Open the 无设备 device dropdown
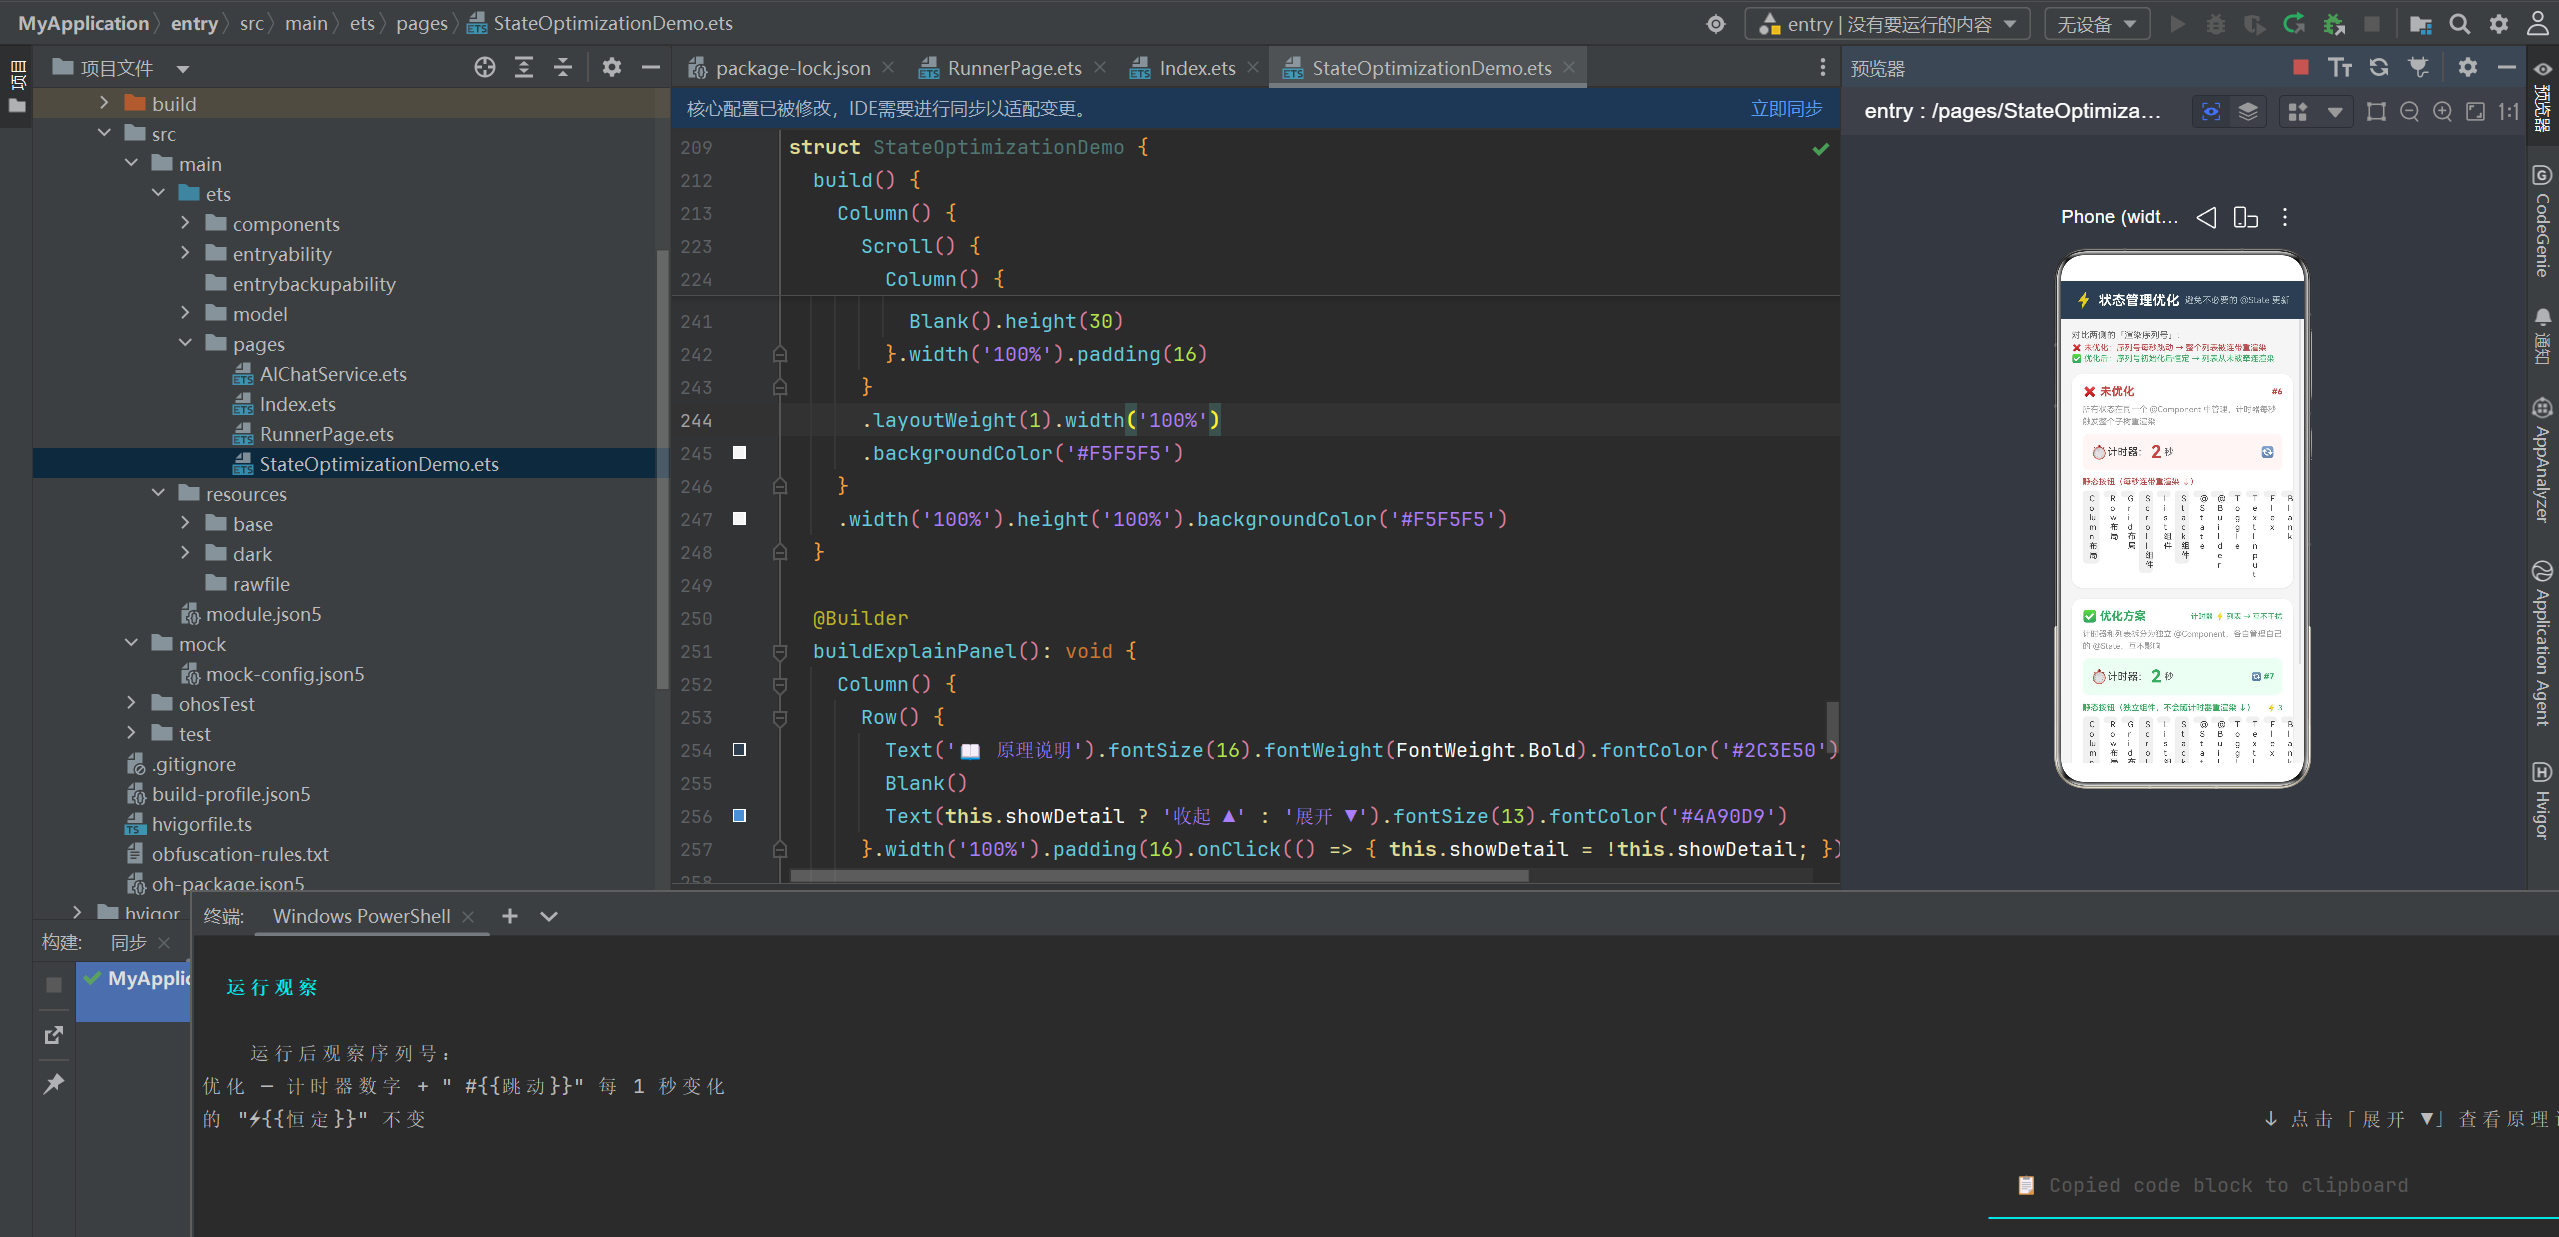The image size is (2559, 1237). (2096, 24)
